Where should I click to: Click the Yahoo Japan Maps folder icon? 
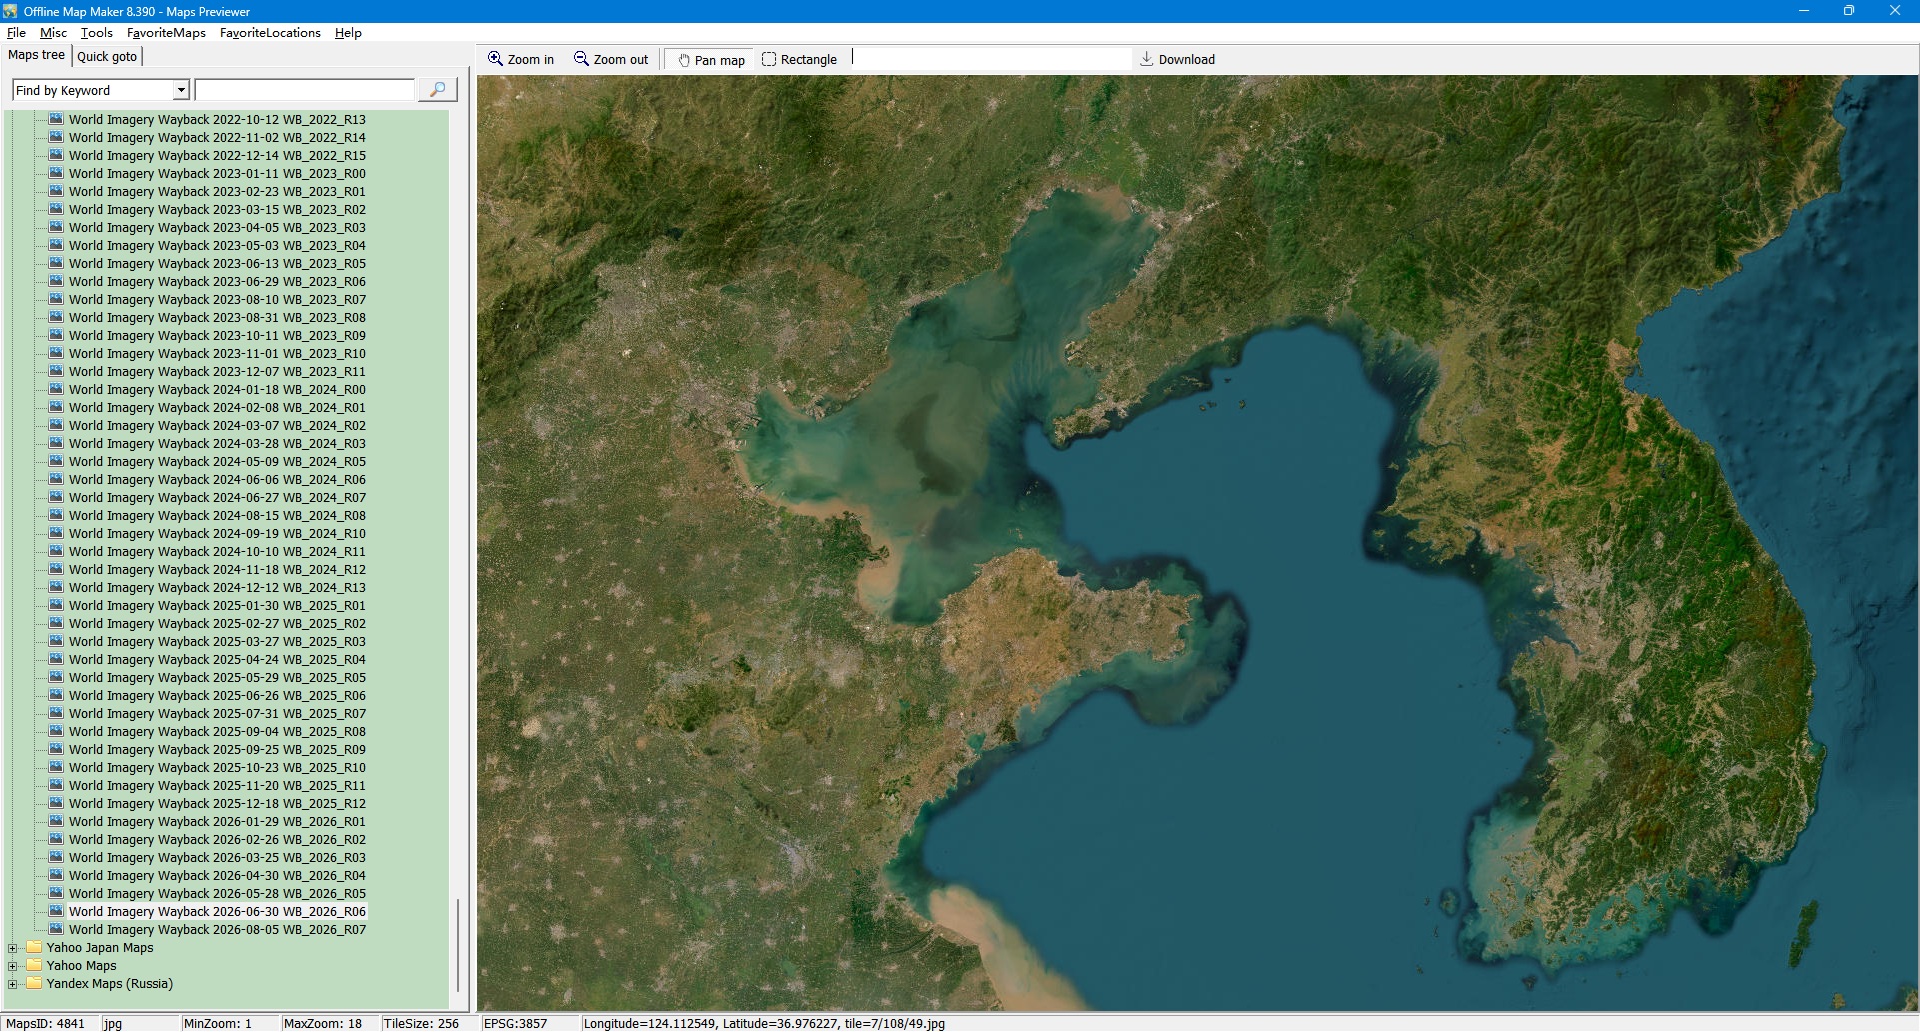[34, 947]
